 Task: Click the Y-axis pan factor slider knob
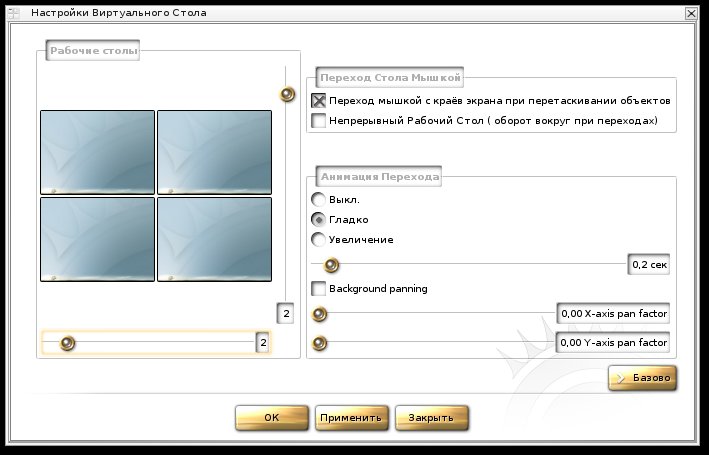(319, 343)
